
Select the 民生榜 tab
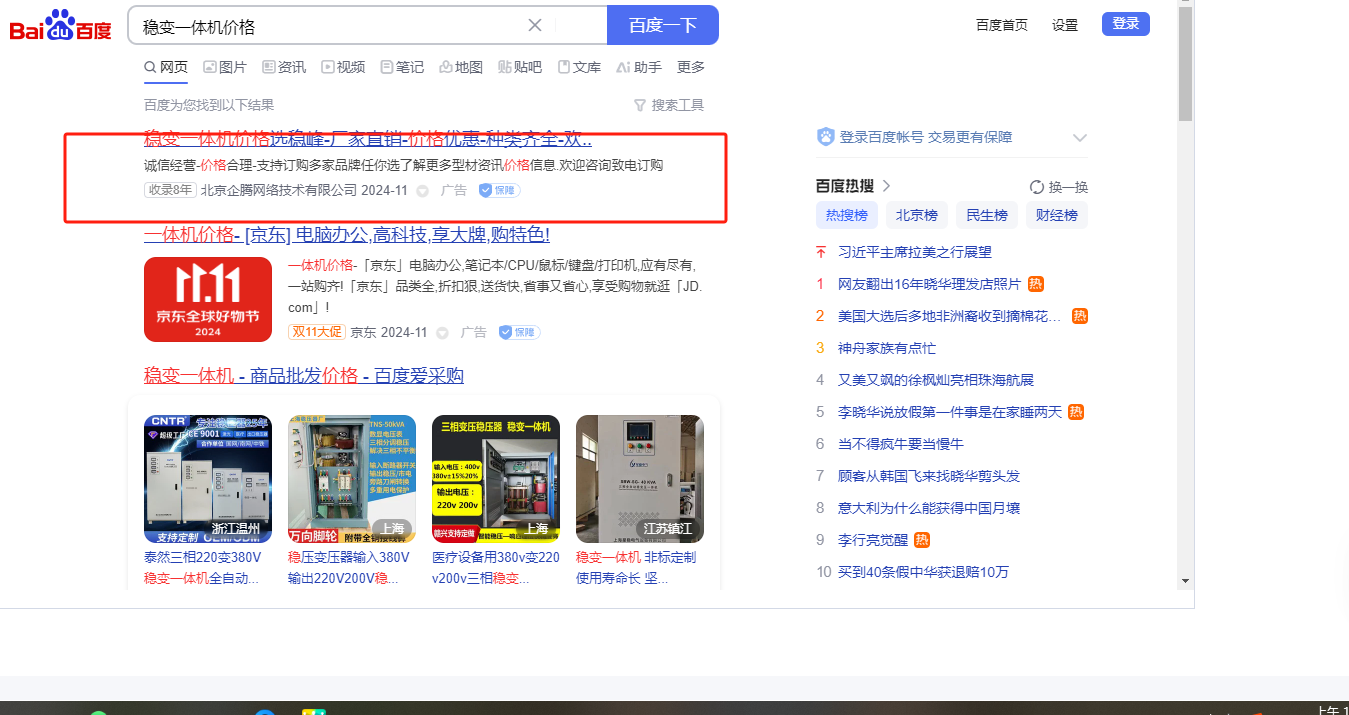click(x=987, y=215)
